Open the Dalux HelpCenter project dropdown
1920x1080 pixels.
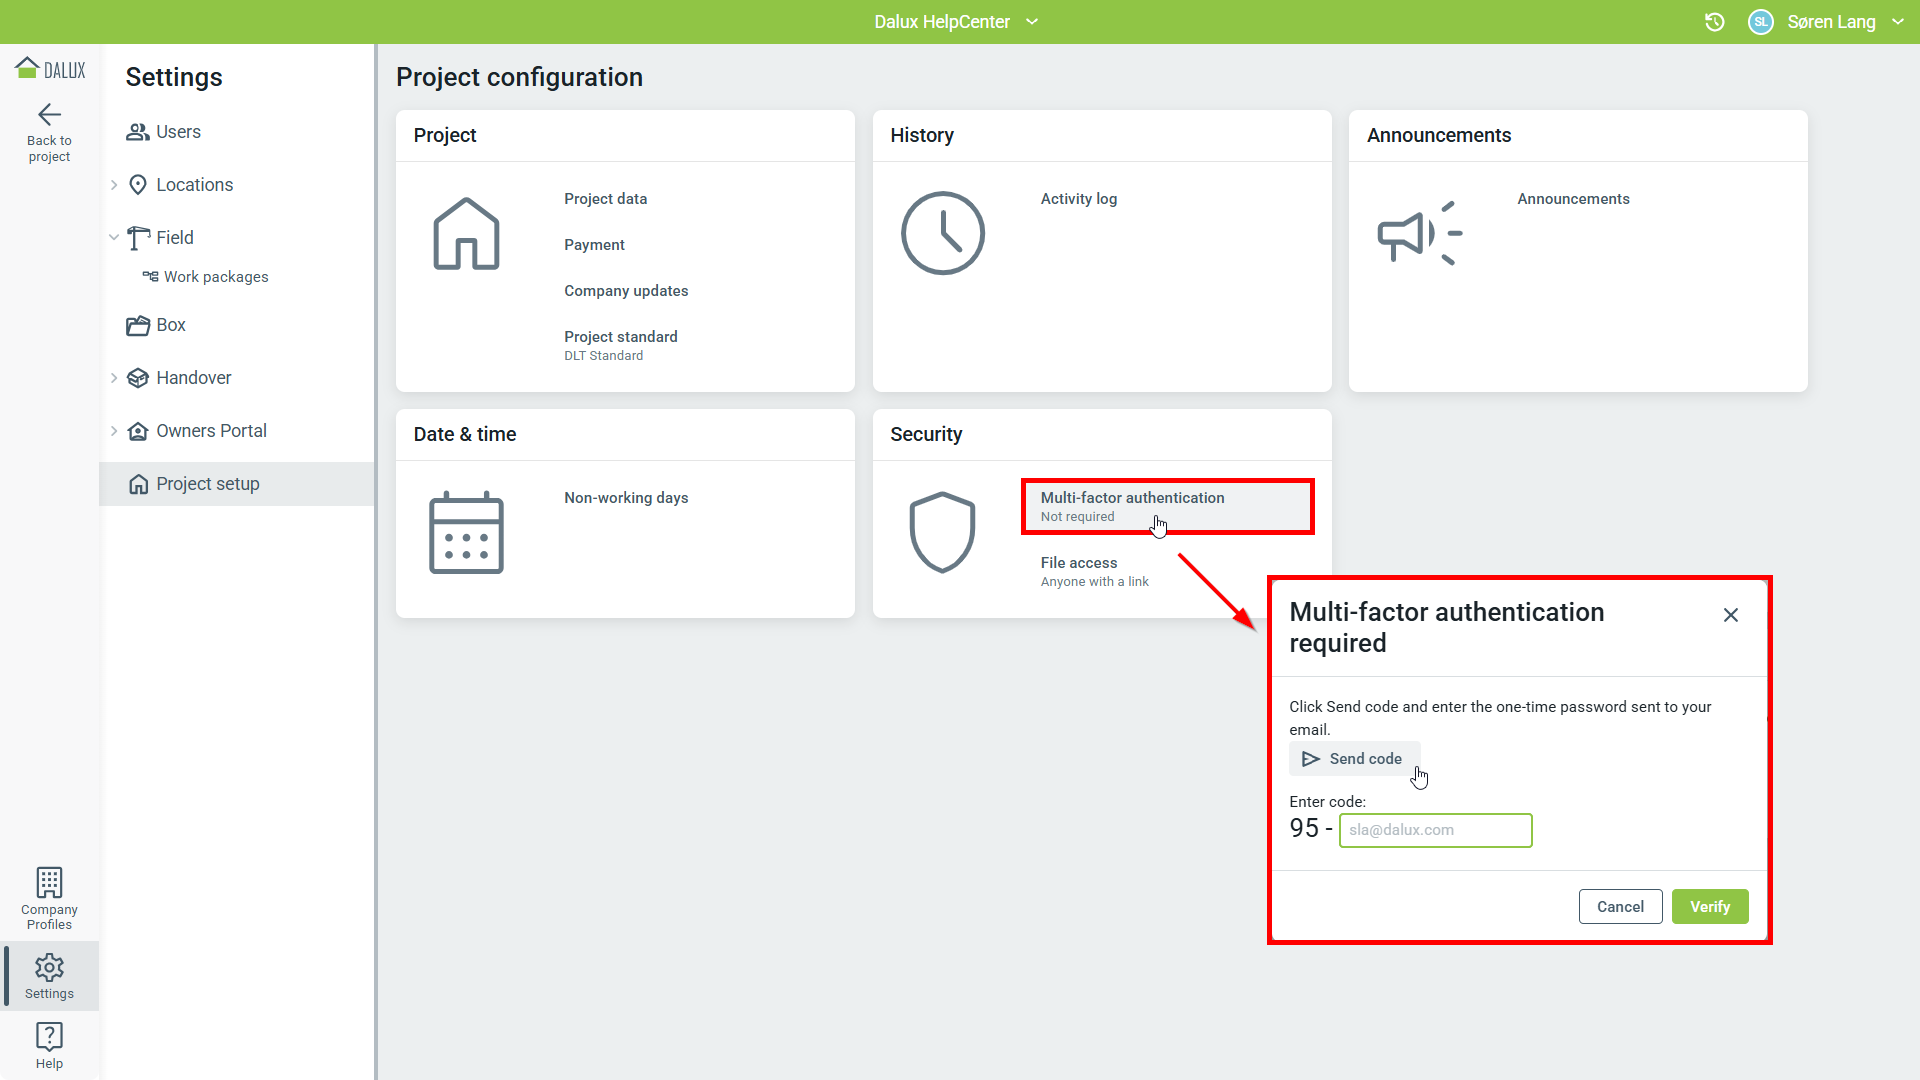click(955, 22)
